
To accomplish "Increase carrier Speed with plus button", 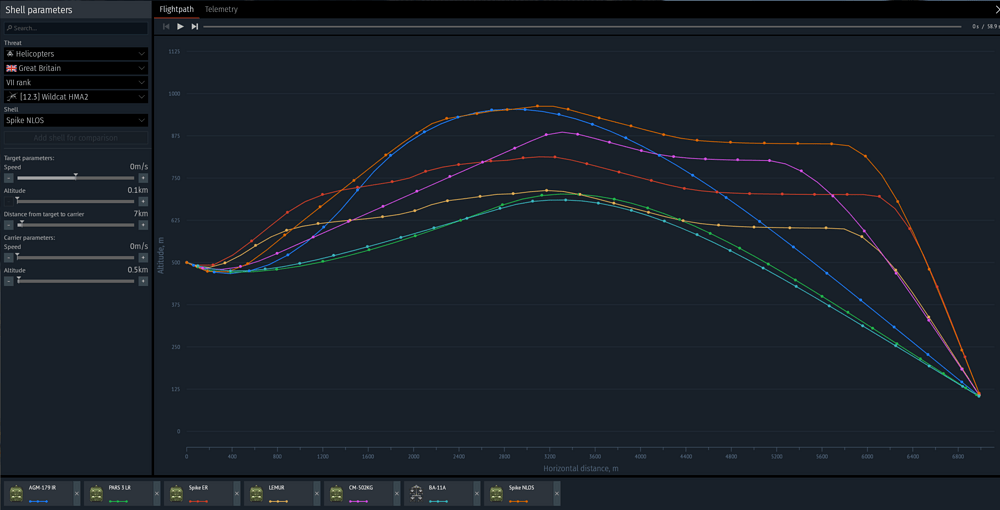I will coord(143,258).
